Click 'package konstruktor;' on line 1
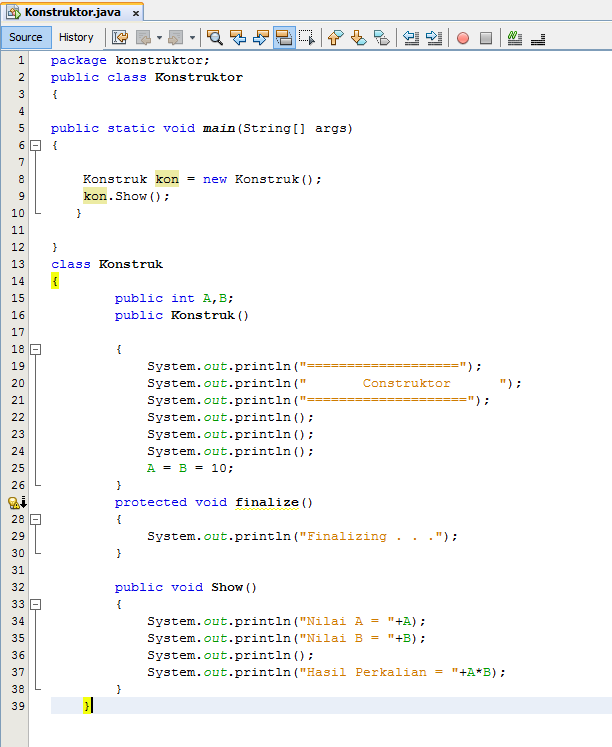612x747 pixels. [x=130, y=61]
